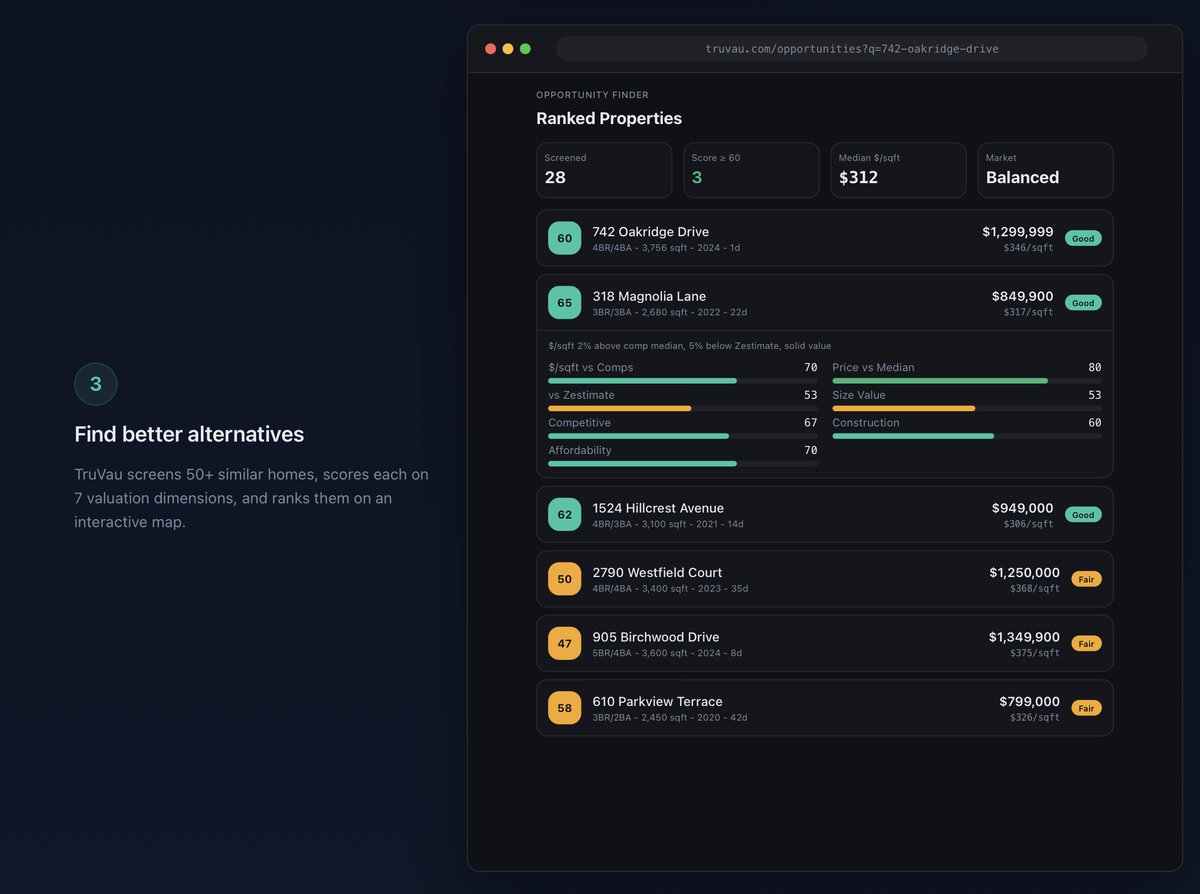
Task: Click the browser window's yellow minimize dot
Action: pos(508,49)
